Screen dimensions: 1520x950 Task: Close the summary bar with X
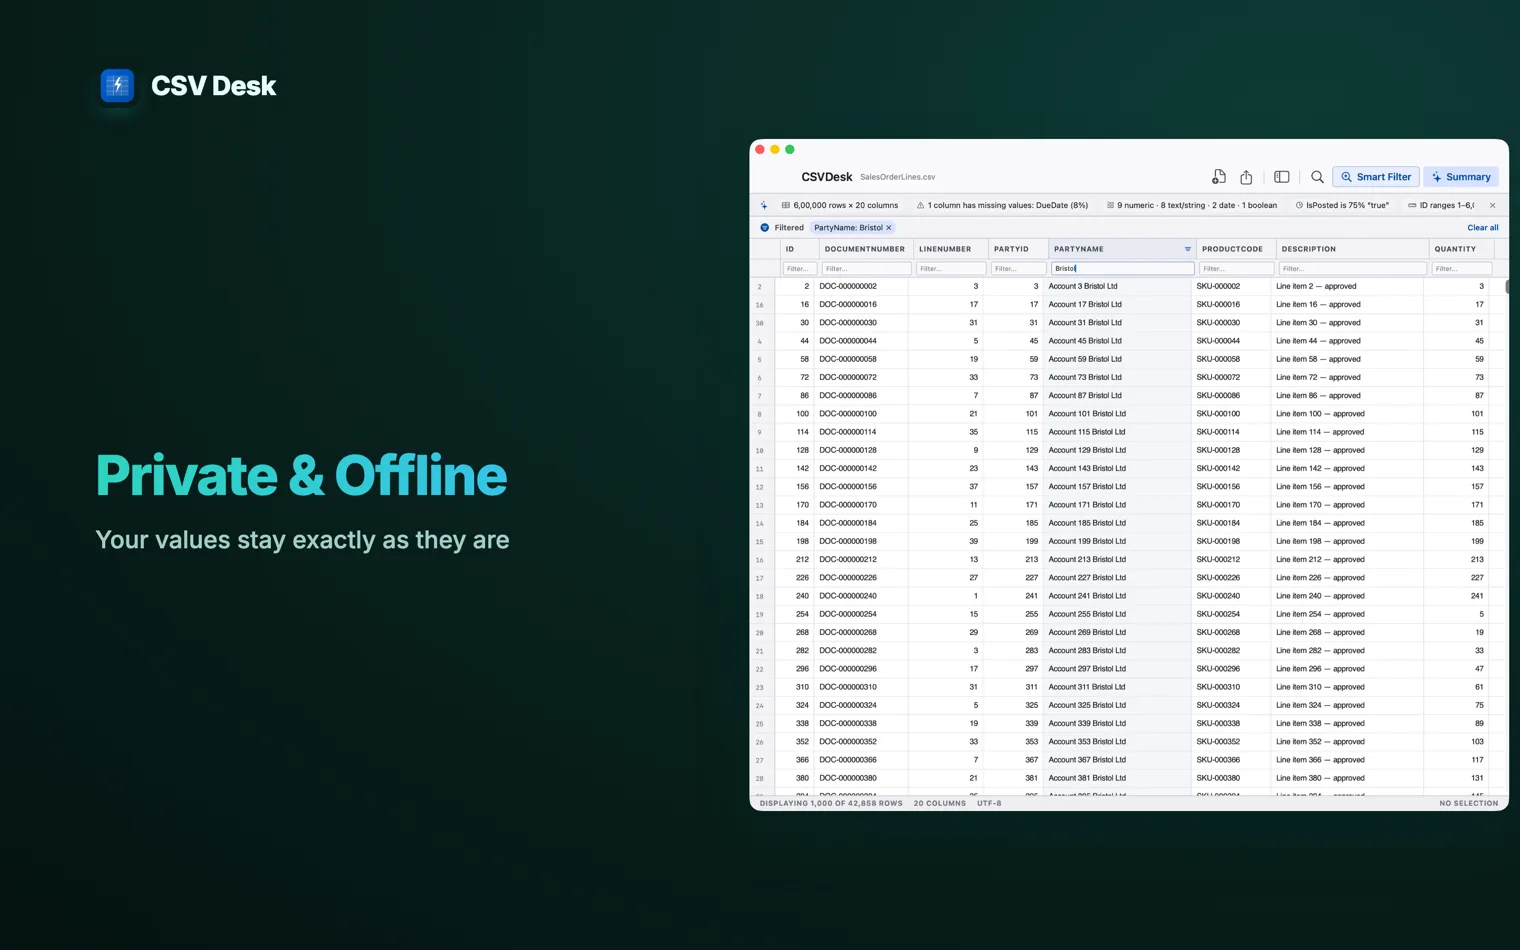[1492, 205]
